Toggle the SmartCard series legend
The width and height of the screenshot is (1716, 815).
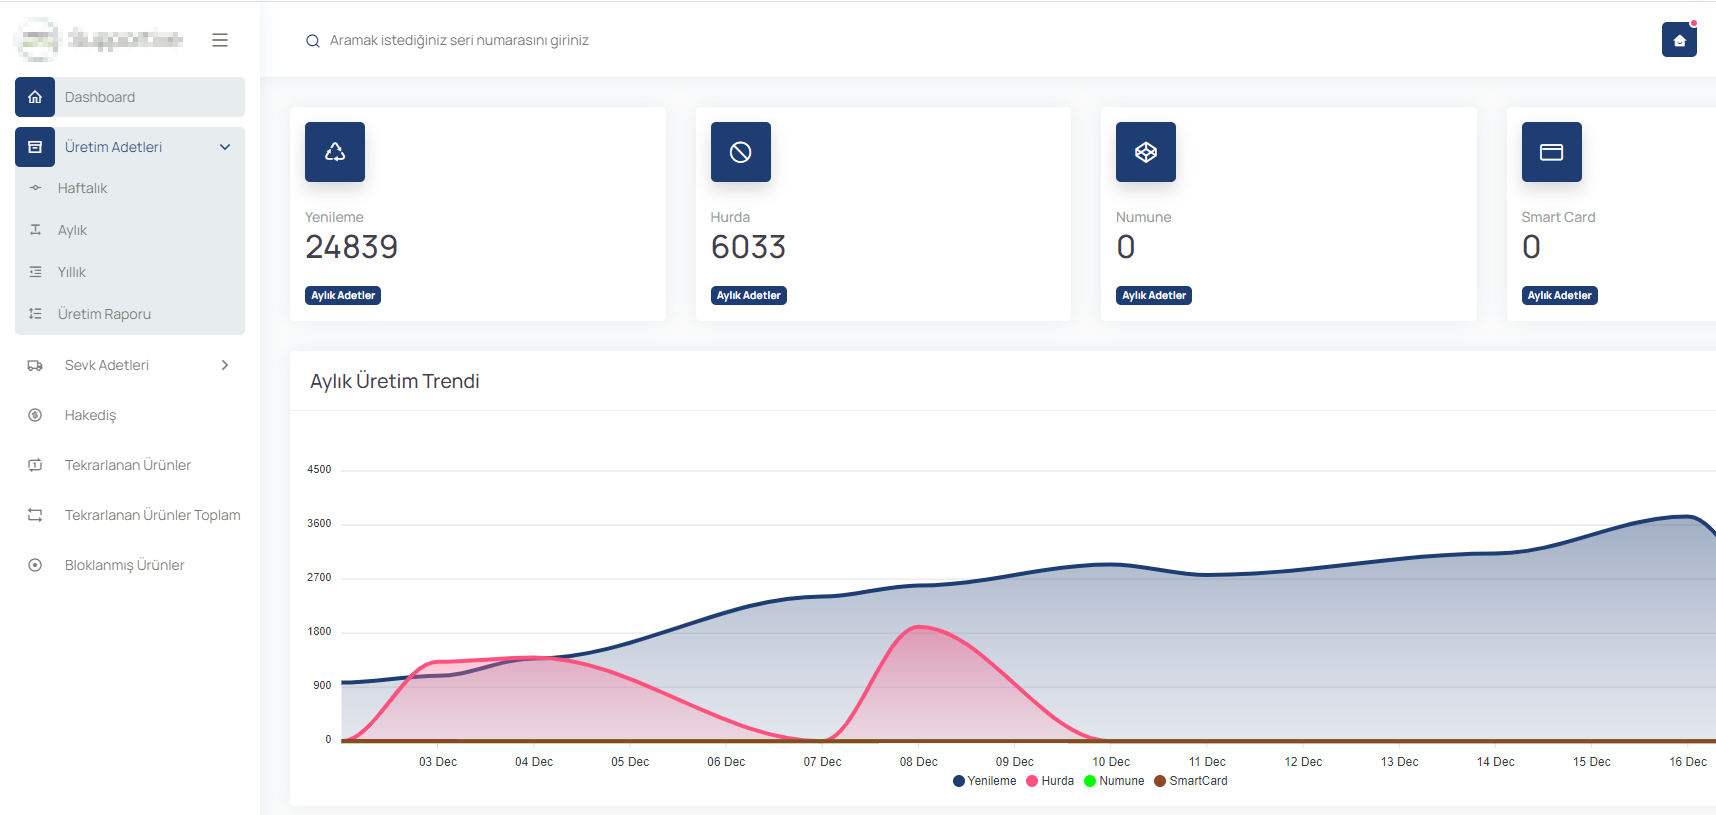(x=1191, y=781)
